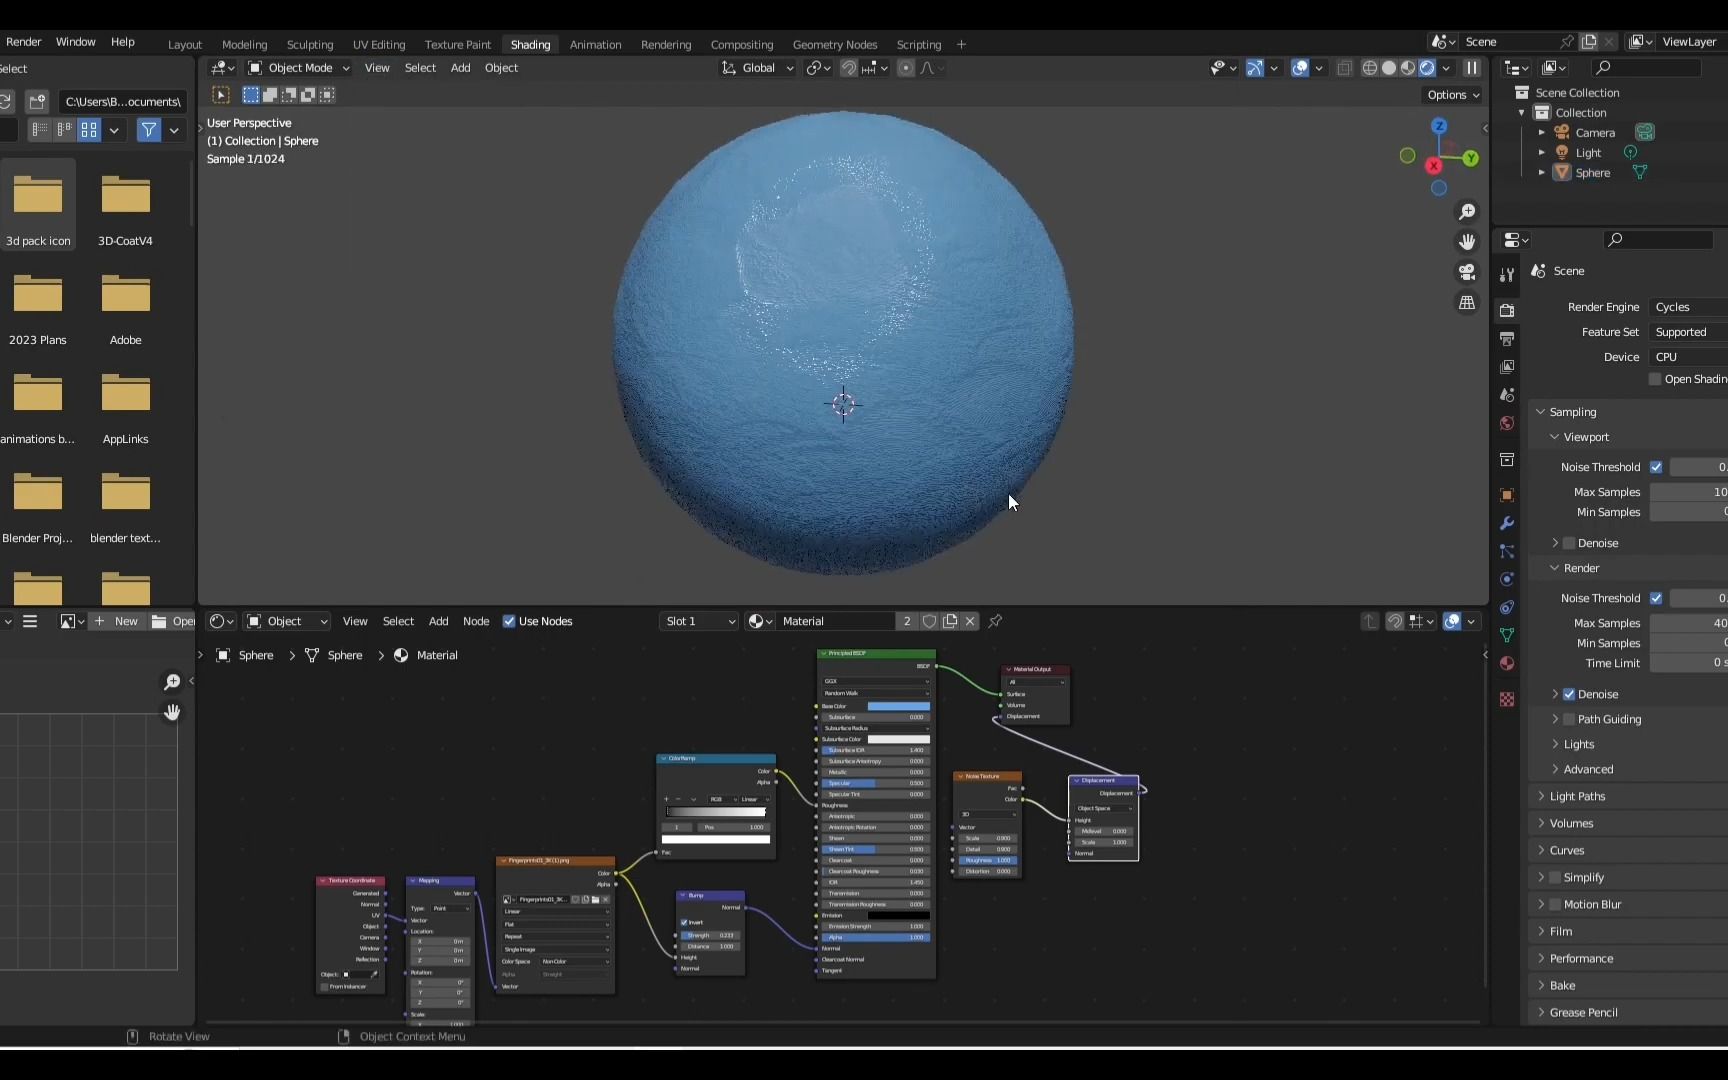The height and width of the screenshot is (1080, 1728).
Task: Uncheck Denoise under Render sampling
Action: (1568, 693)
